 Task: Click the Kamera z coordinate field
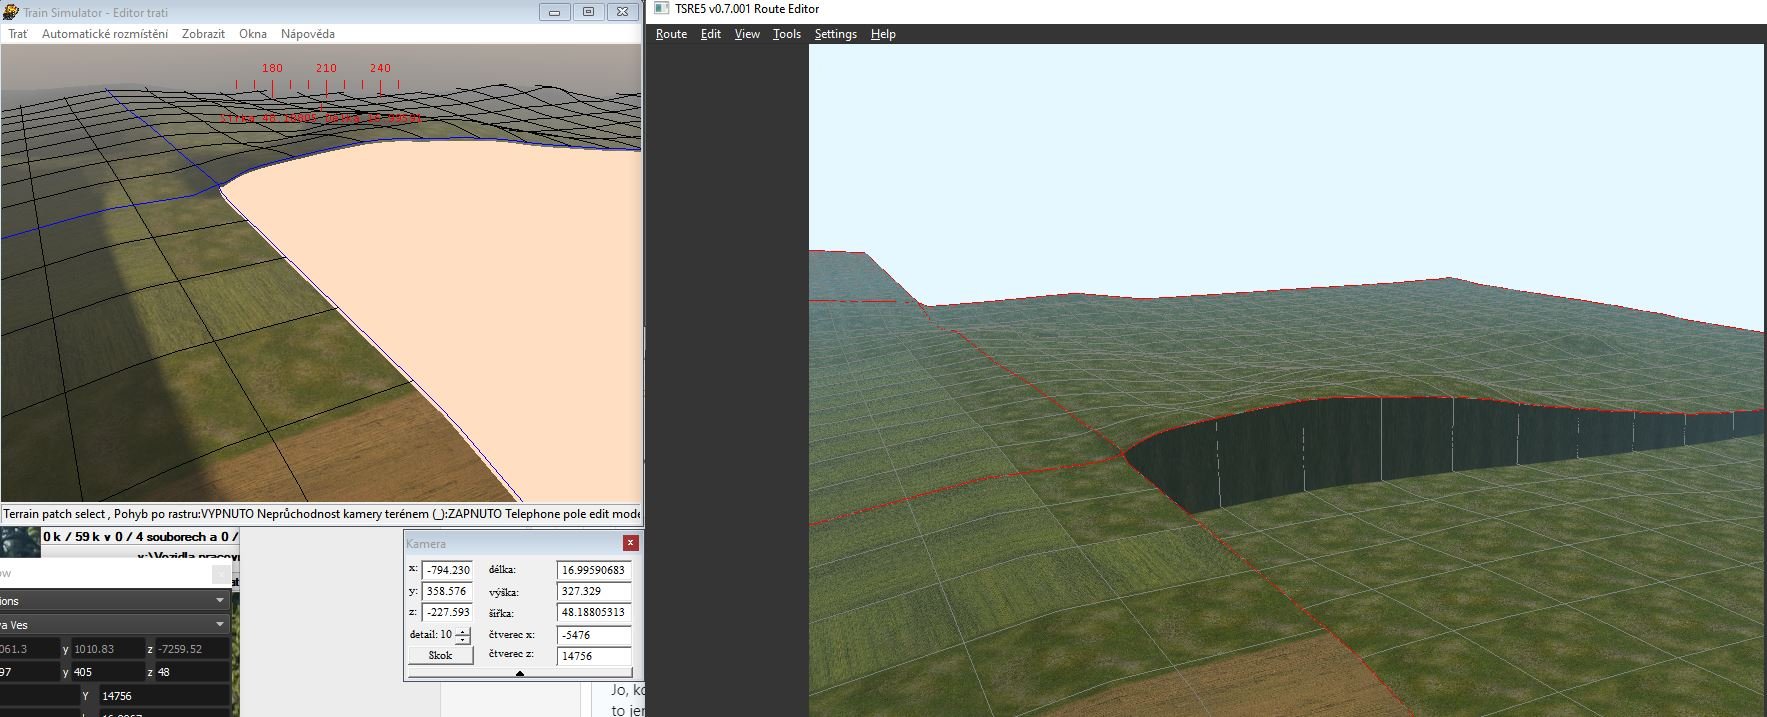click(447, 612)
